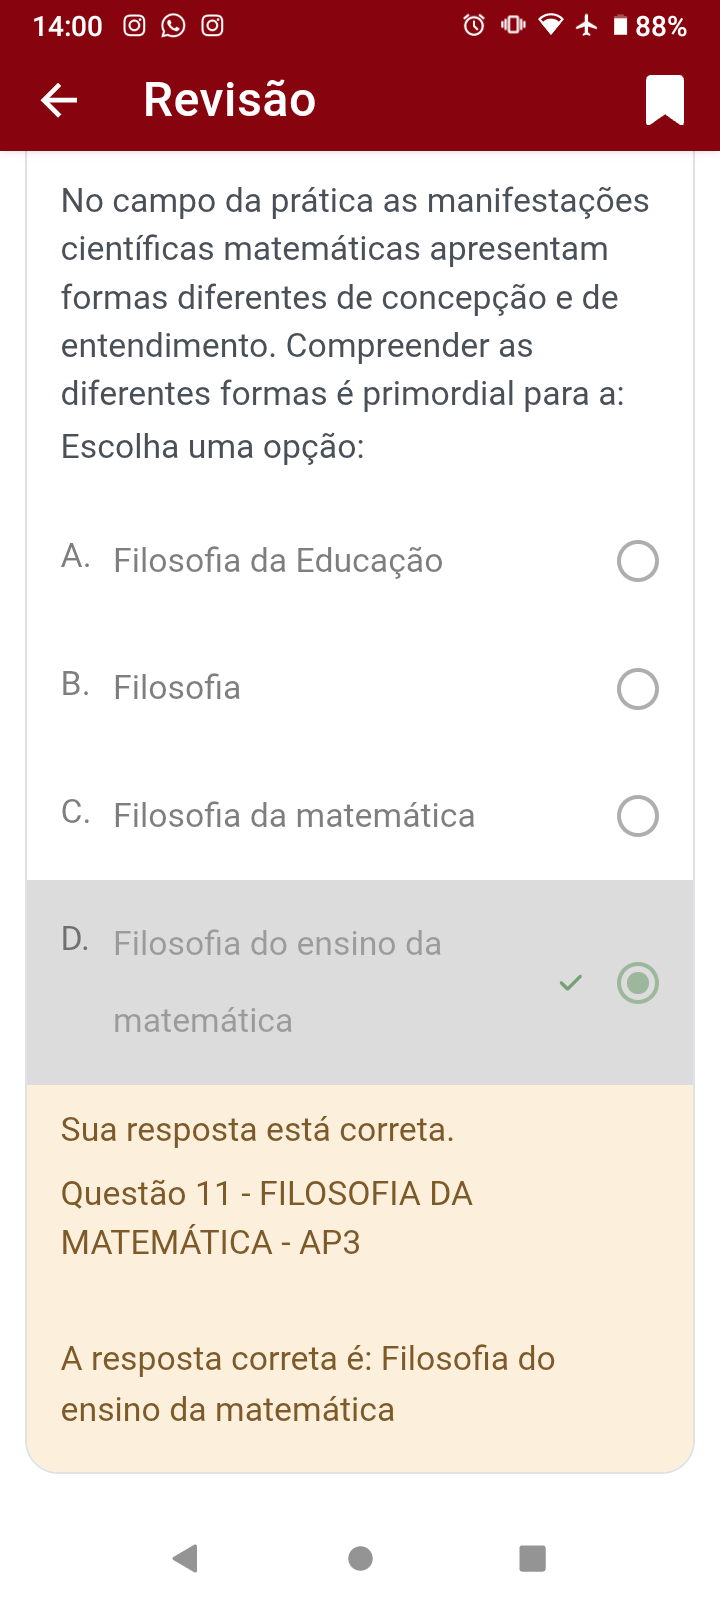Tap the option C Filosofia da matemática label
Image resolution: width=720 pixels, height=1600 pixels.
[x=294, y=816]
